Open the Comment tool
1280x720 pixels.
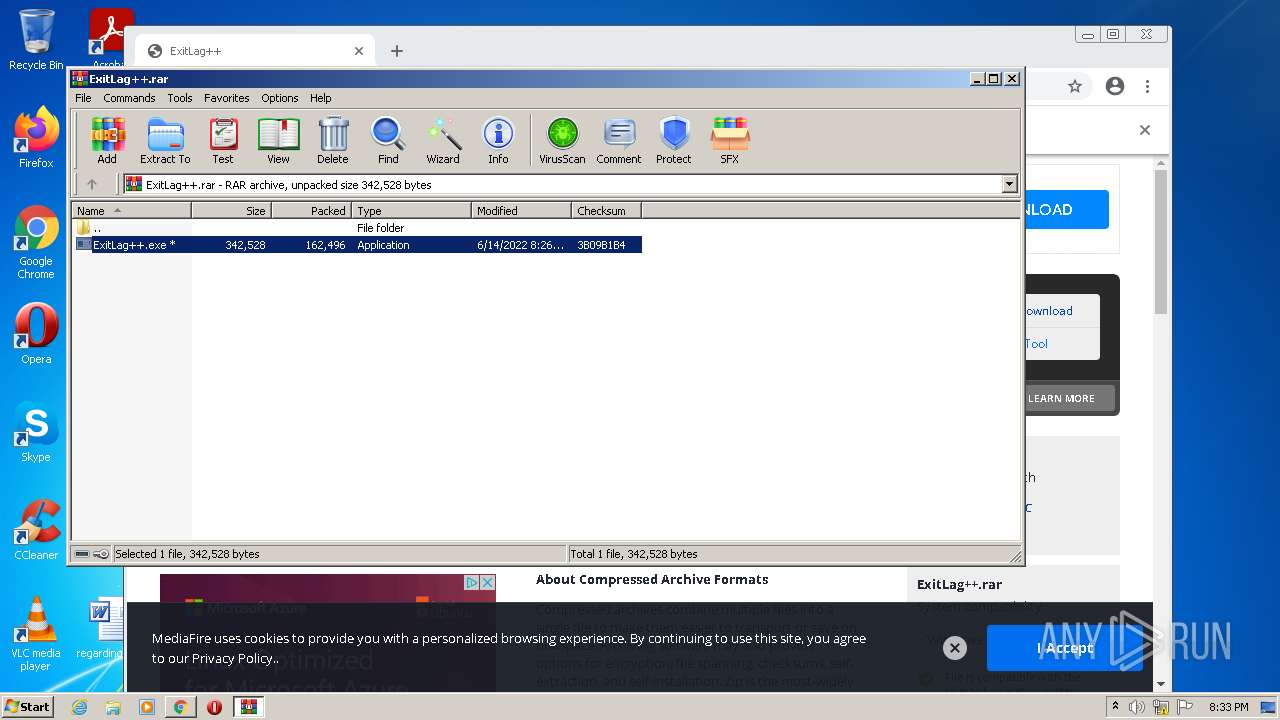[619, 141]
